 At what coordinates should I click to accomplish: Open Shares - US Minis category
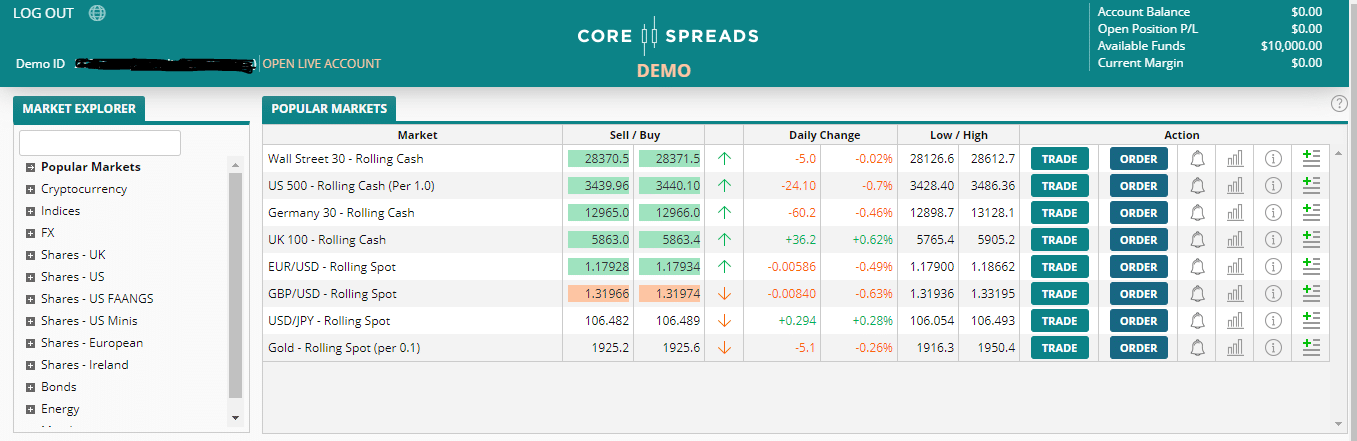pyautogui.click(x=89, y=321)
